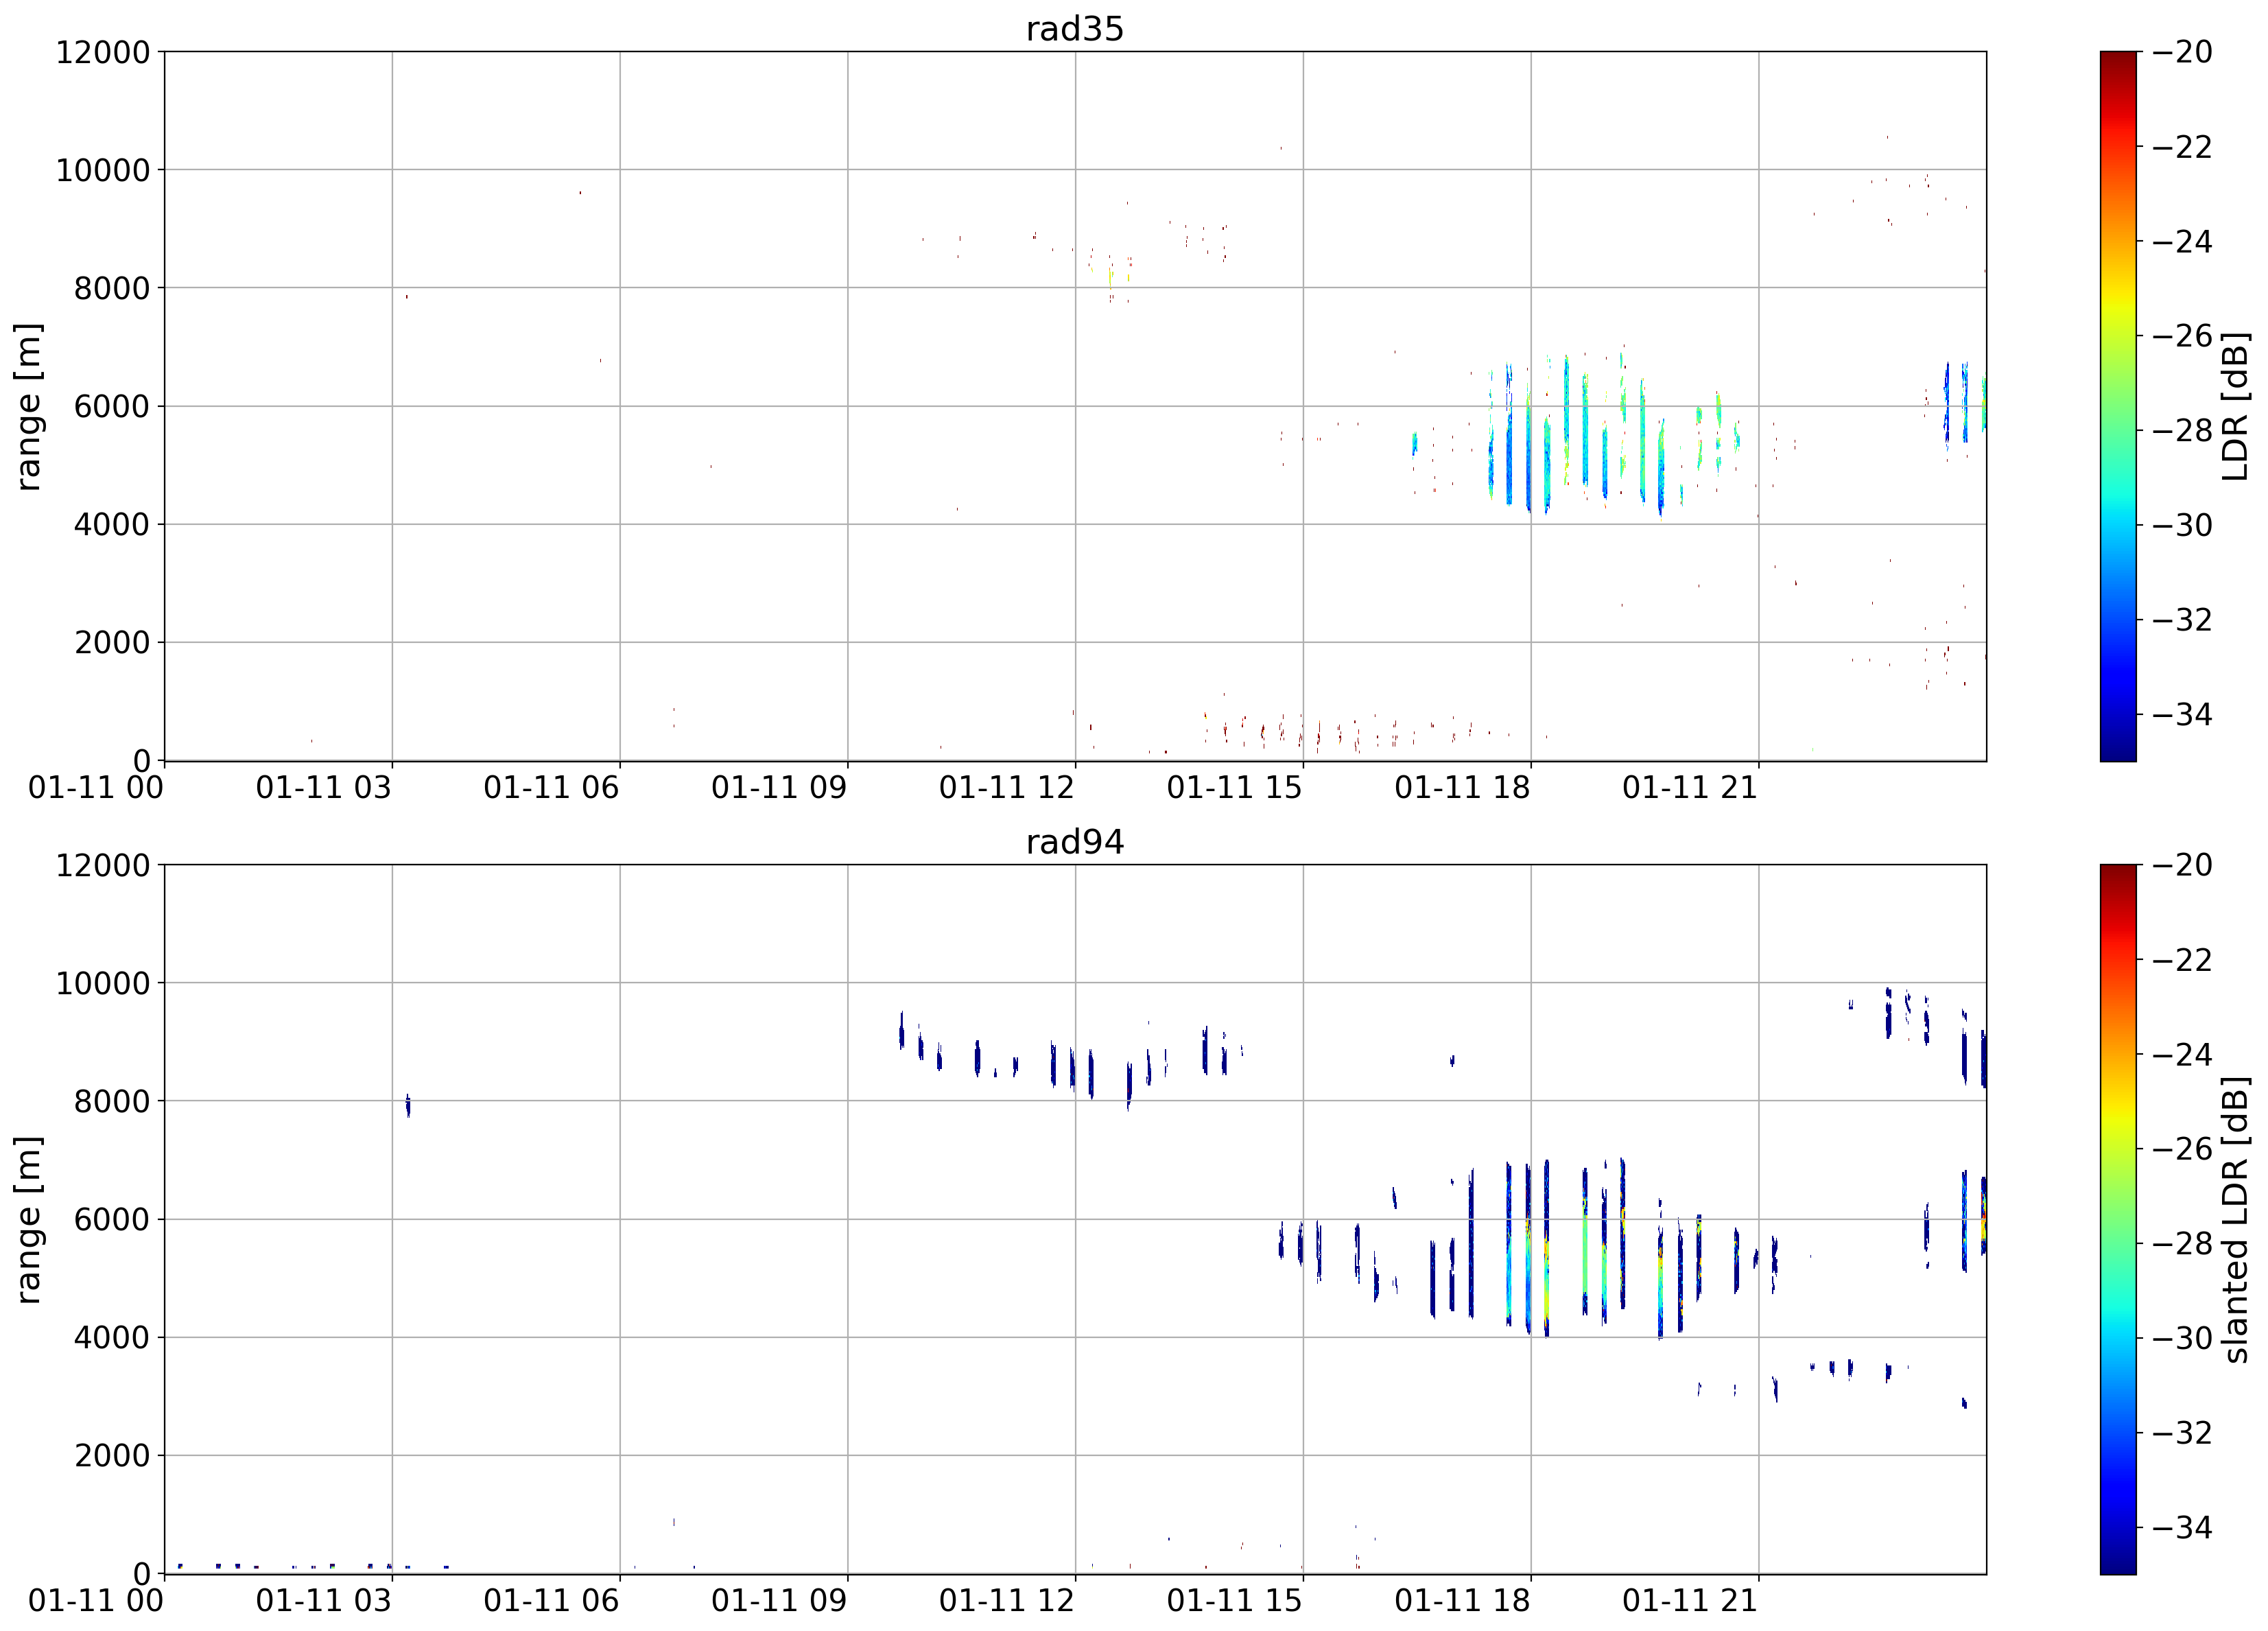Click the 01-11 00 x-tick under rad35
Screen dimensions: 2268x1631
click(x=96, y=787)
